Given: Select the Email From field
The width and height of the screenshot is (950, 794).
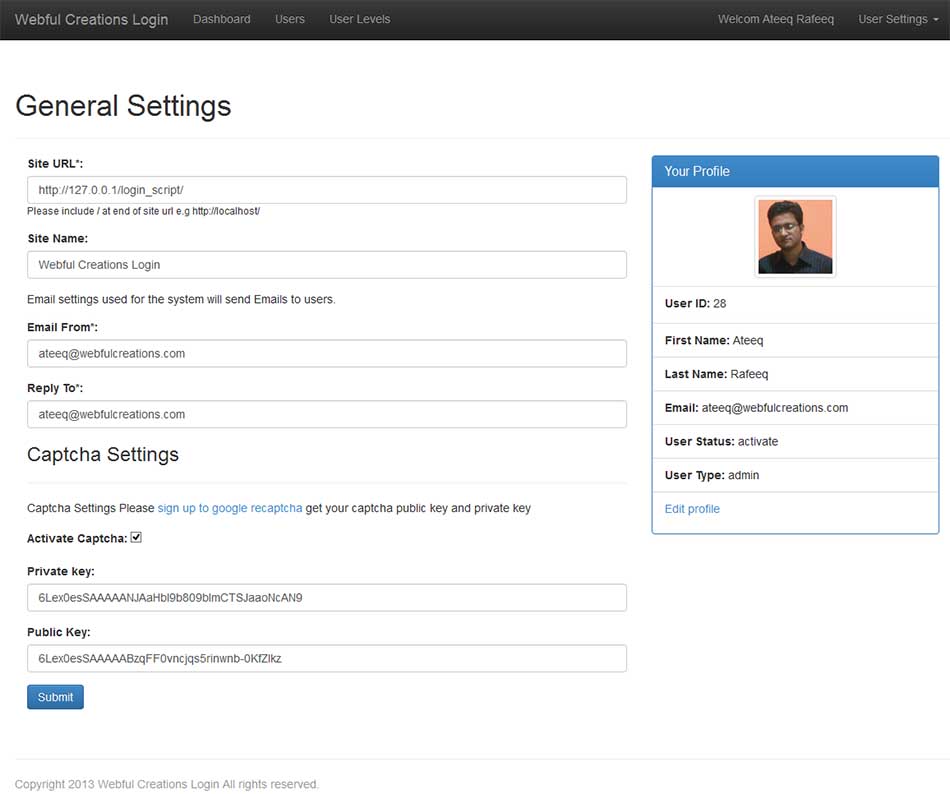Looking at the screenshot, I should point(326,353).
